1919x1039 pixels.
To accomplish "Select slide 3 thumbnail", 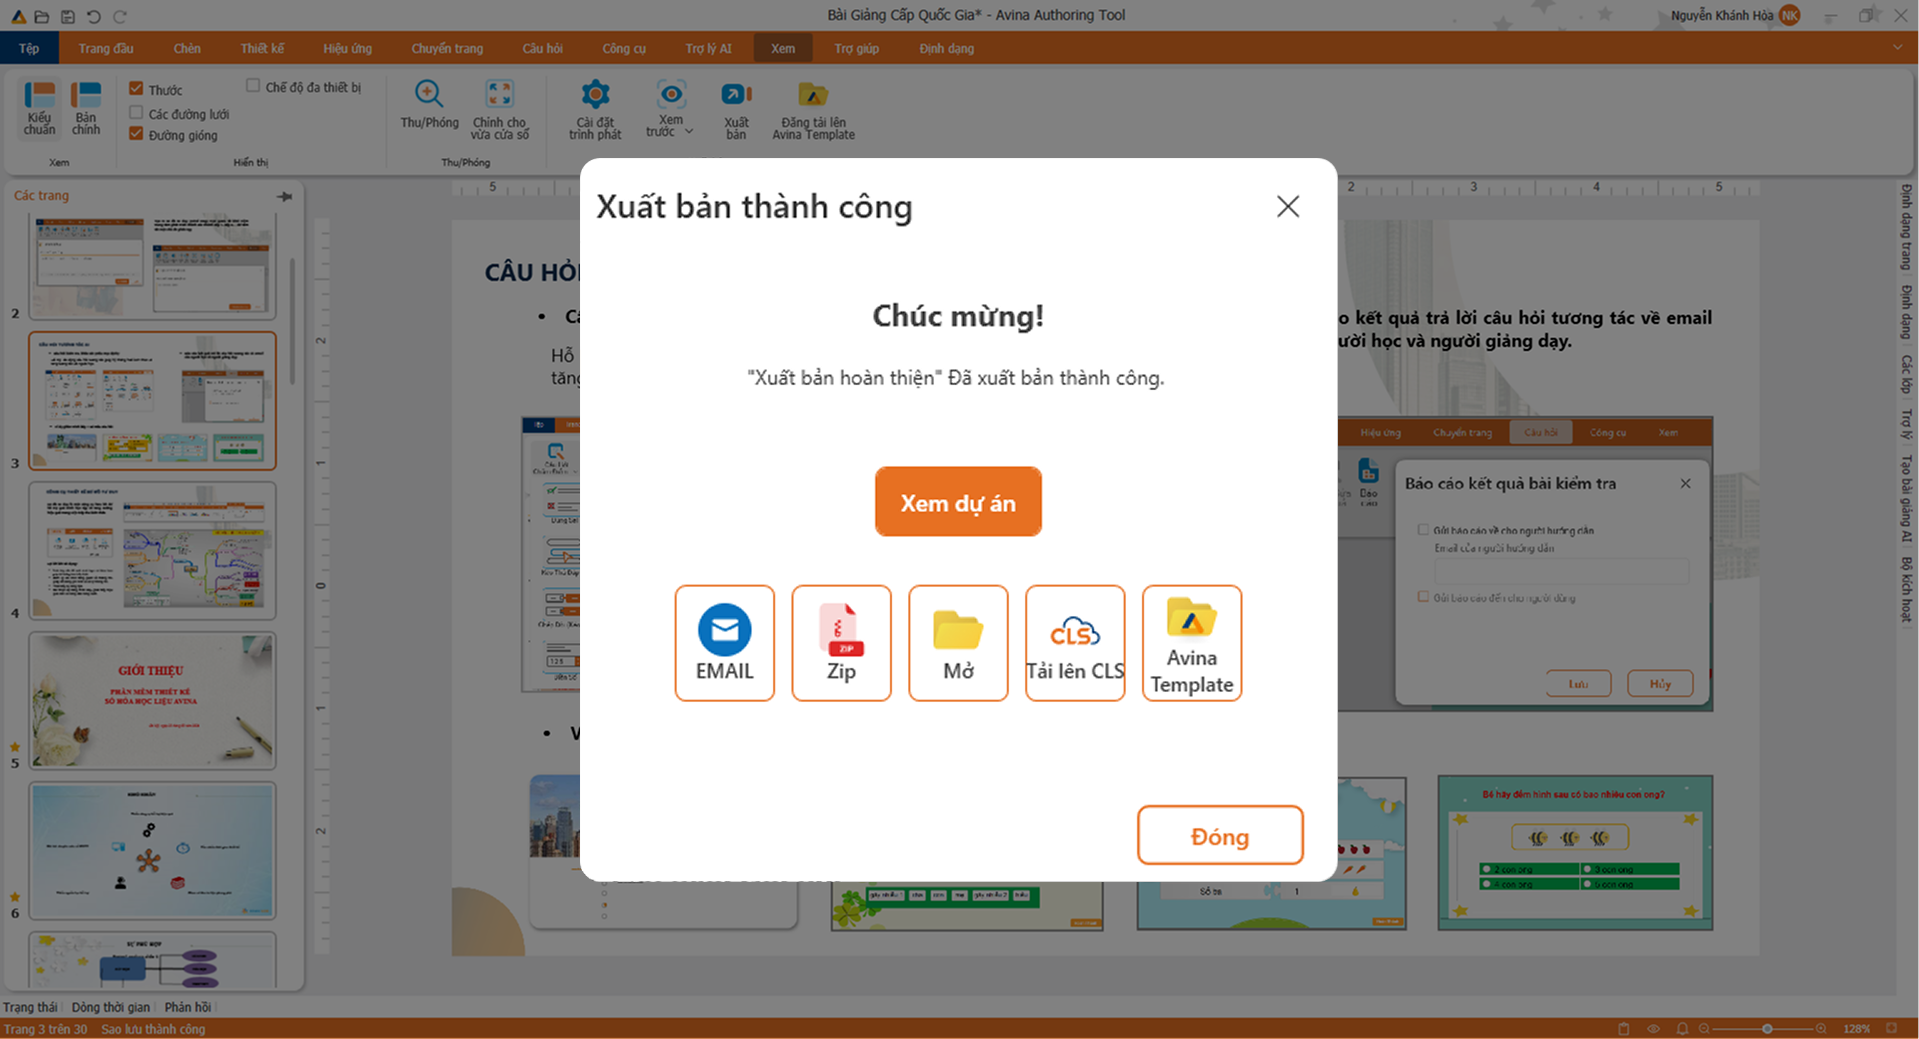I will (152, 401).
